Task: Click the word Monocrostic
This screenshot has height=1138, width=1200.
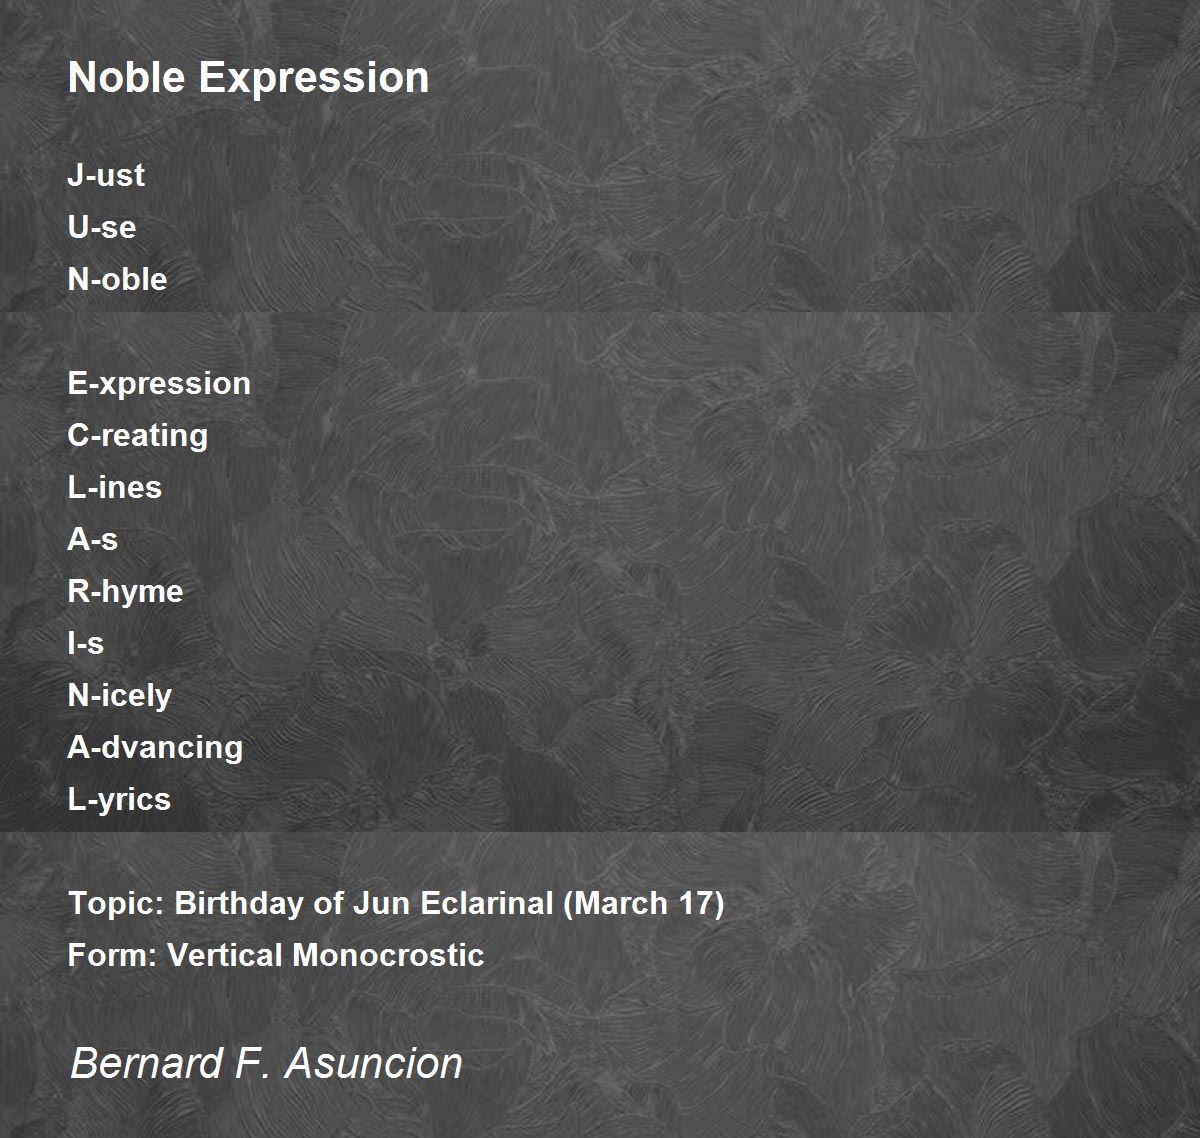Action: pos(388,955)
